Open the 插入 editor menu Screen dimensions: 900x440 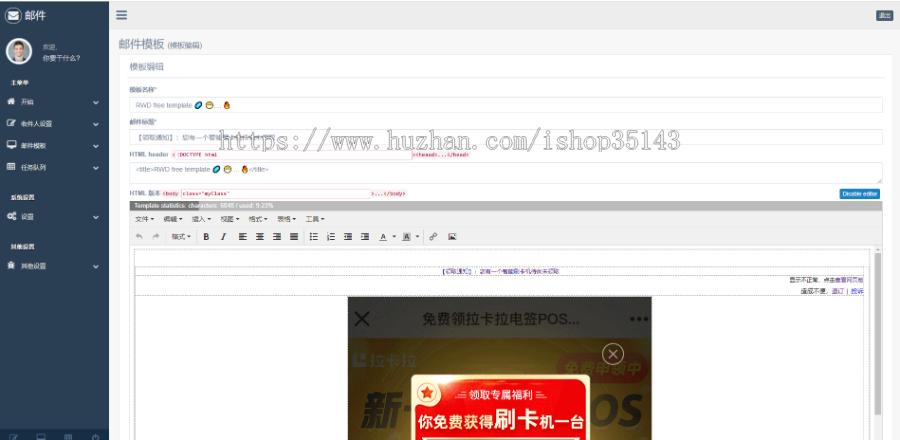point(201,219)
